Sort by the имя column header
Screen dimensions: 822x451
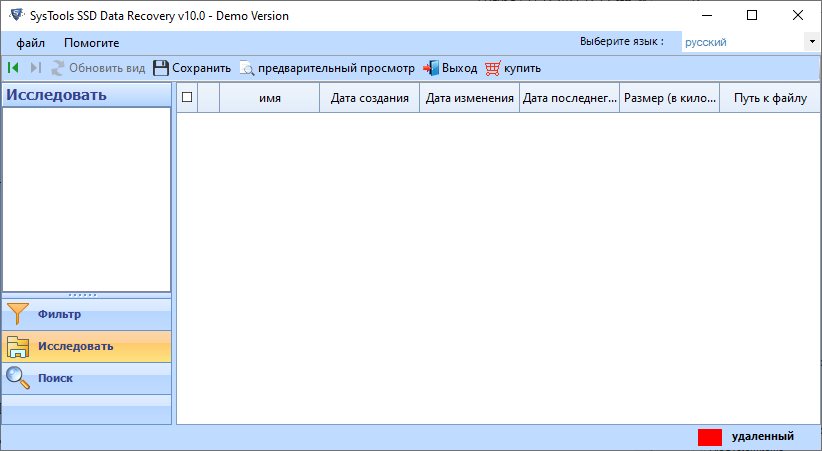tap(269, 98)
